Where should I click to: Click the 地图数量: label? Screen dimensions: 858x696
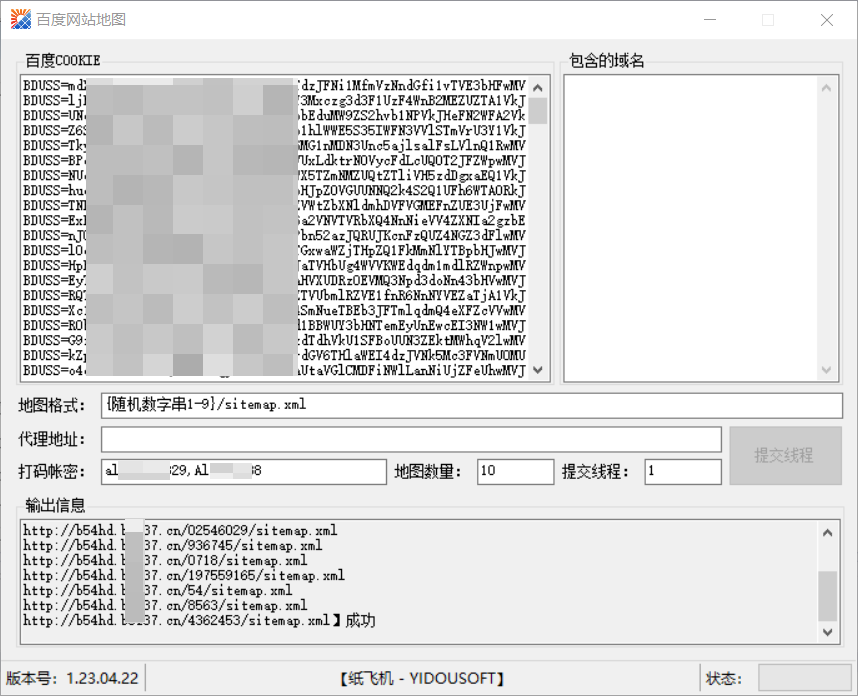click(x=428, y=471)
